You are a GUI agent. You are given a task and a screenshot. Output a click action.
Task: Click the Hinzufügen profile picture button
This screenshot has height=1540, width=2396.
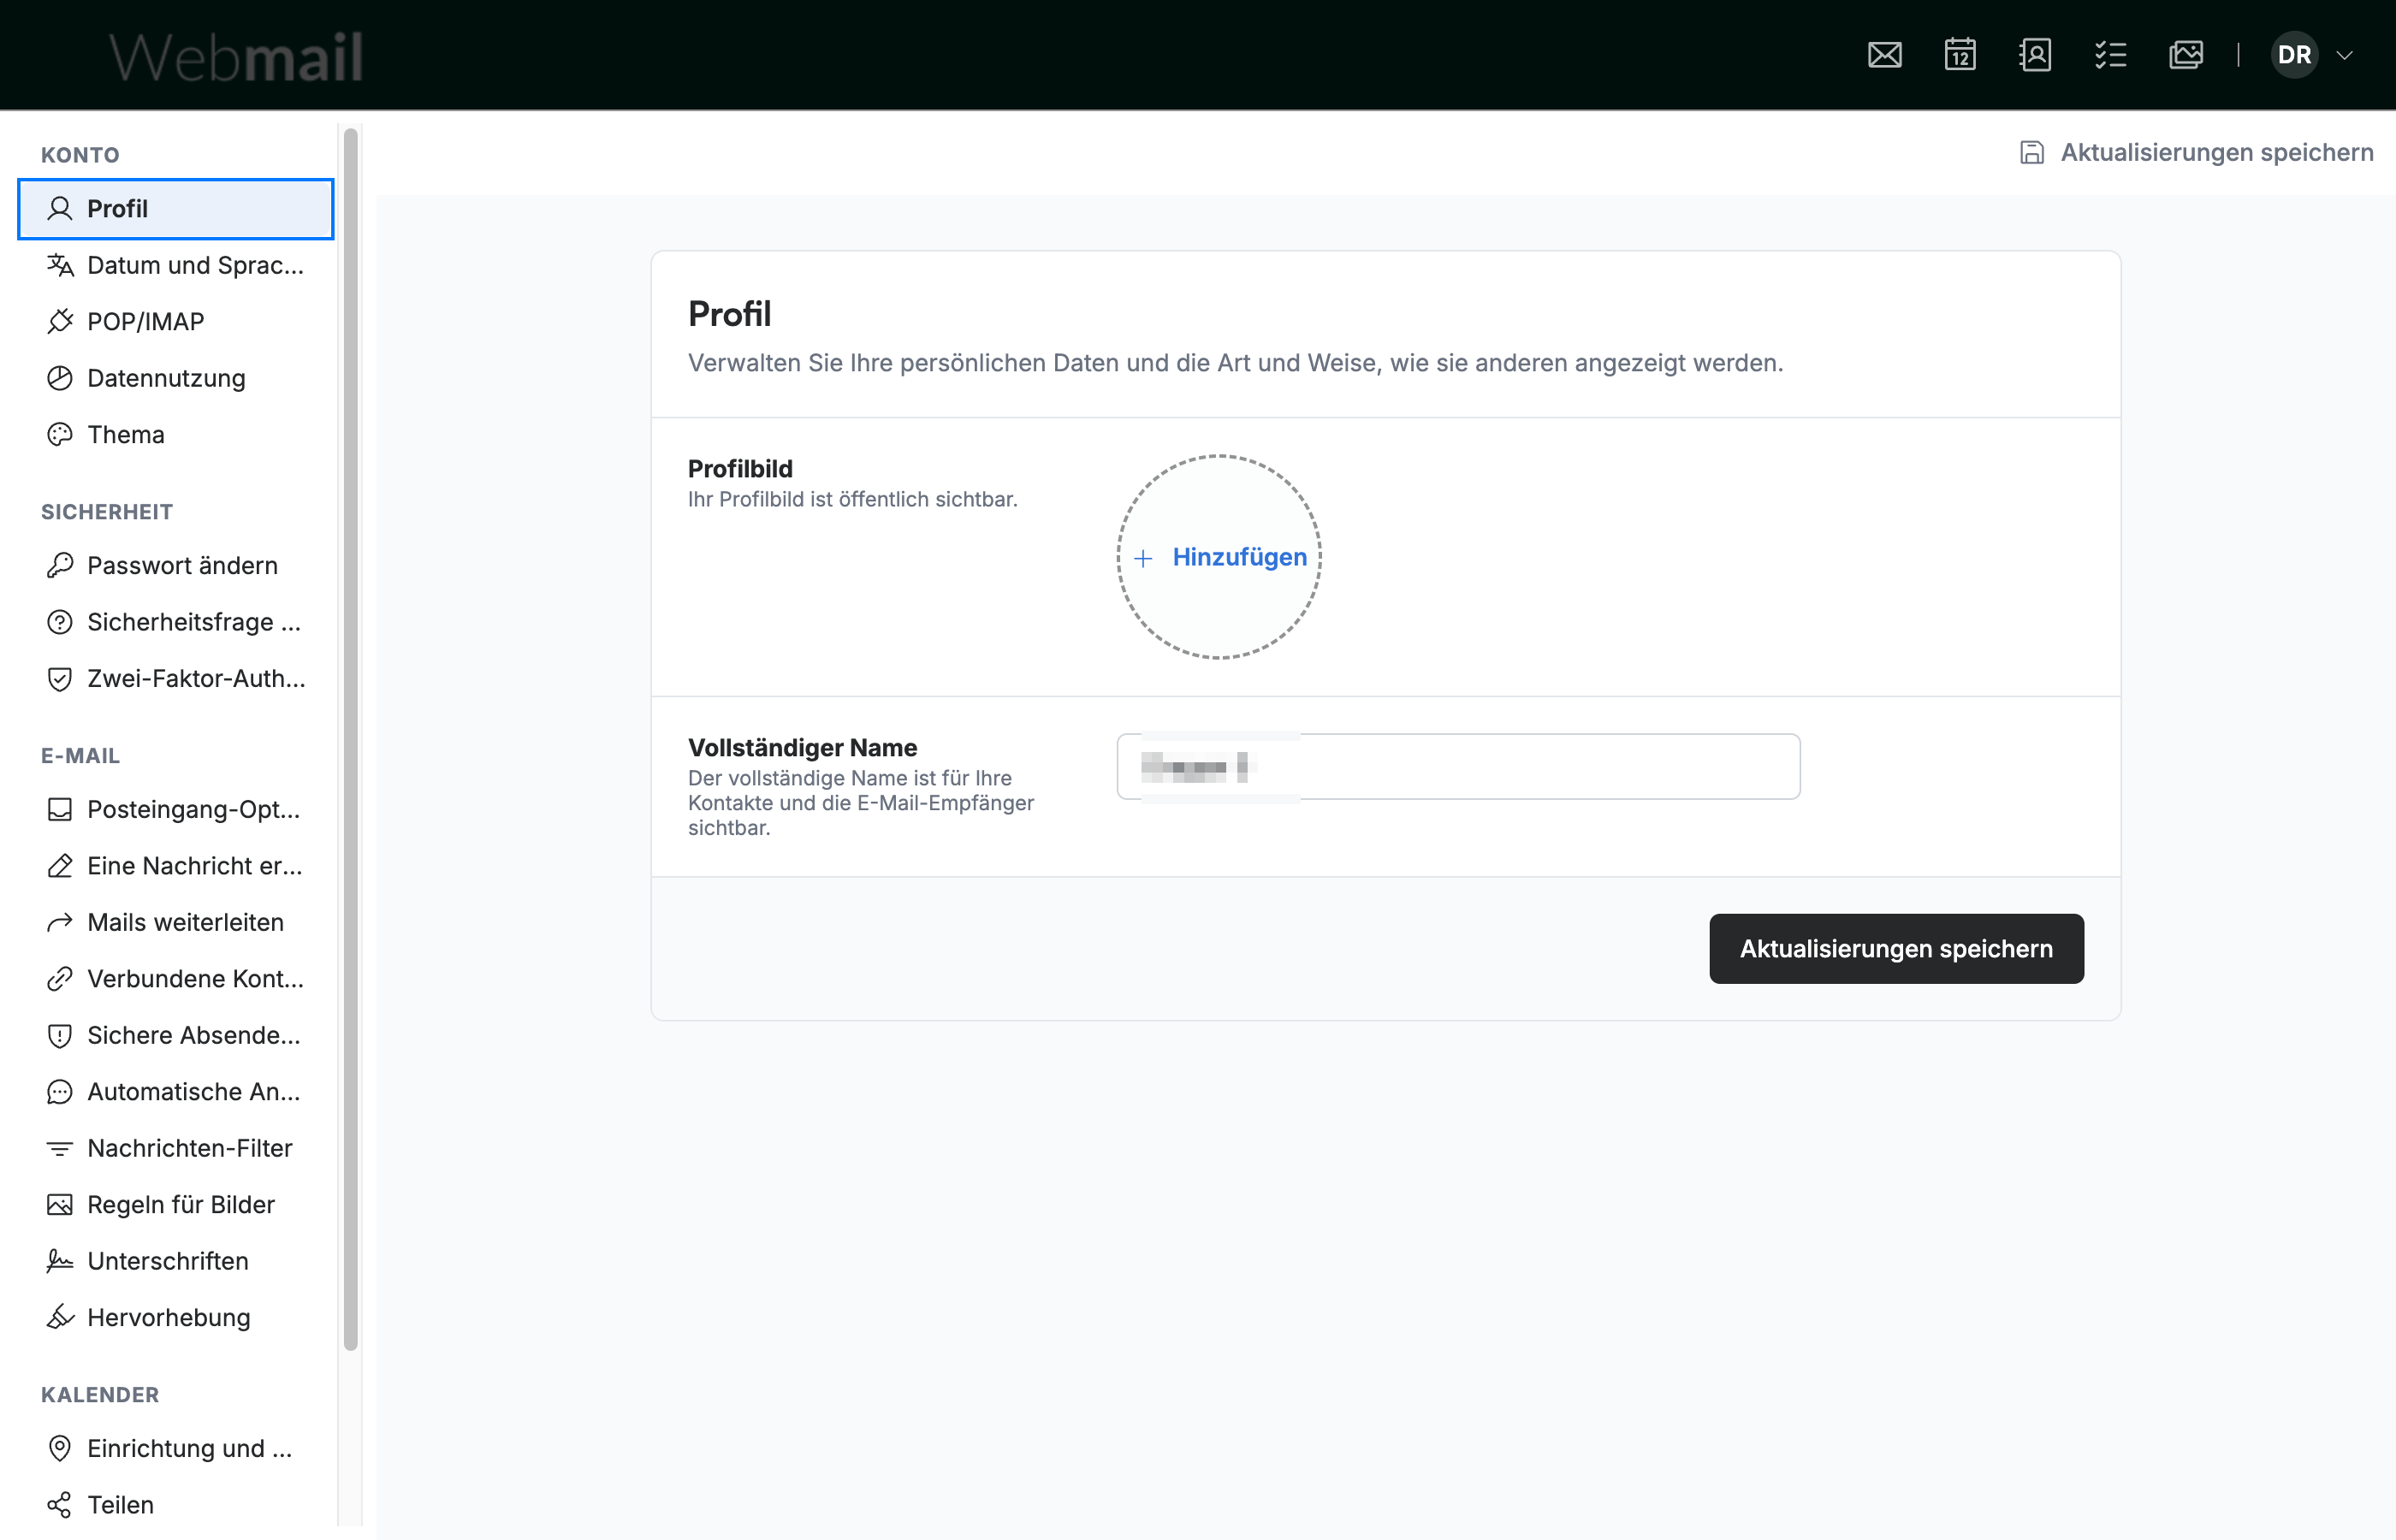point(1219,557)
